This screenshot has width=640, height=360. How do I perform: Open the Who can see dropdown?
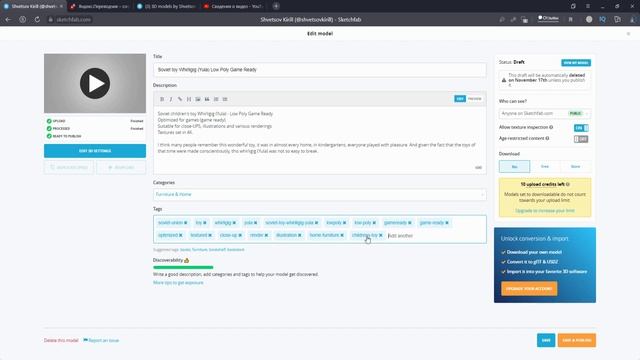(544, 113)
